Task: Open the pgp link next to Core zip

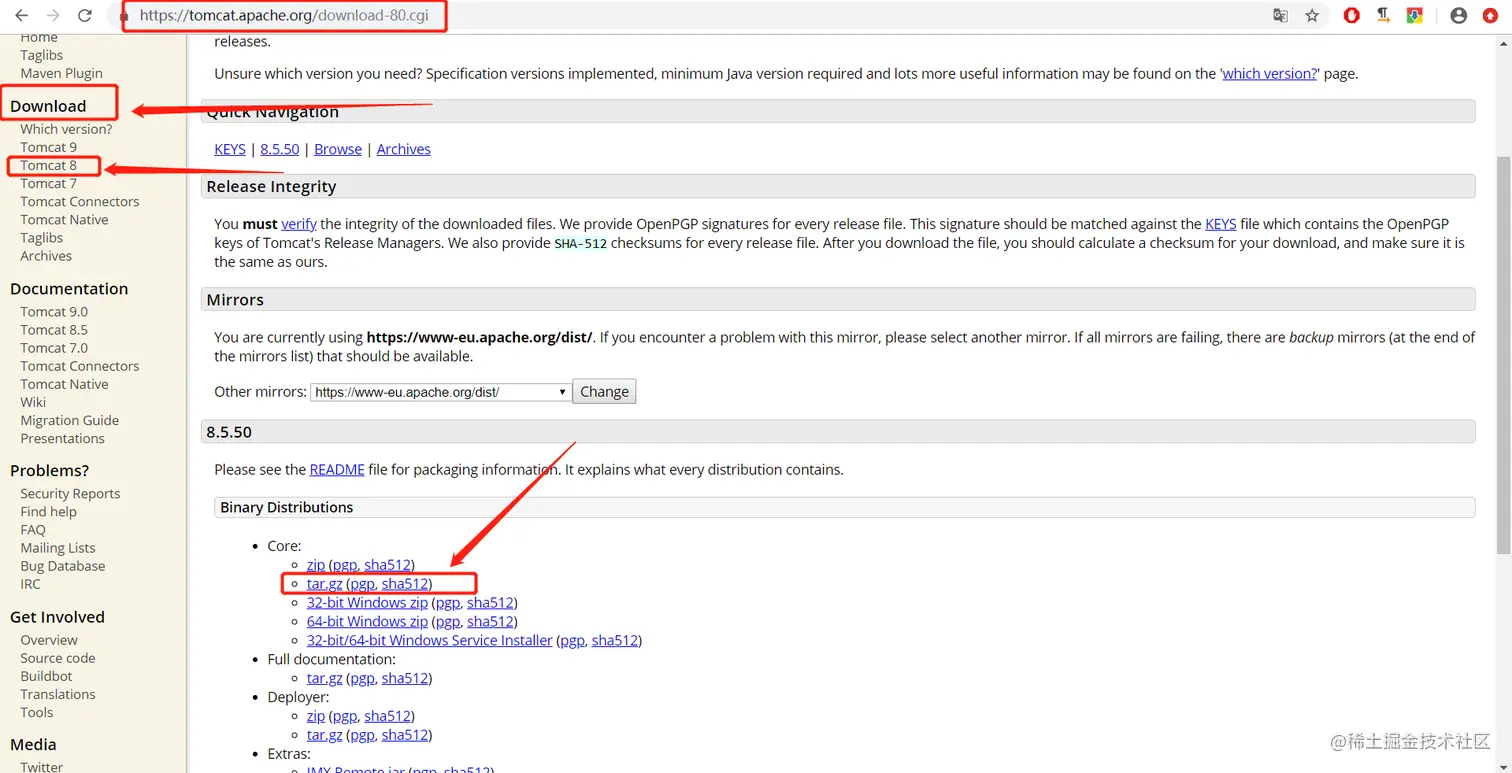Action: (x=345, y=565)
